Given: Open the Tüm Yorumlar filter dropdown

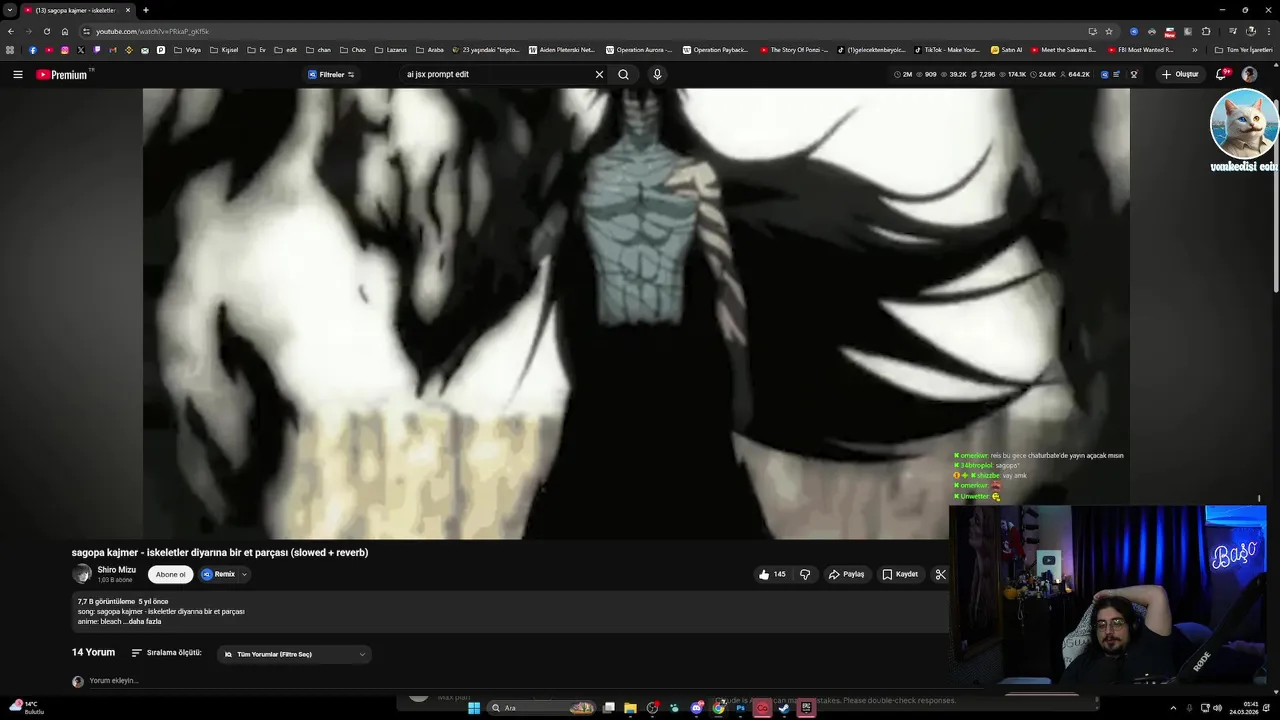Looking at the screenshot, I should 295,654.
